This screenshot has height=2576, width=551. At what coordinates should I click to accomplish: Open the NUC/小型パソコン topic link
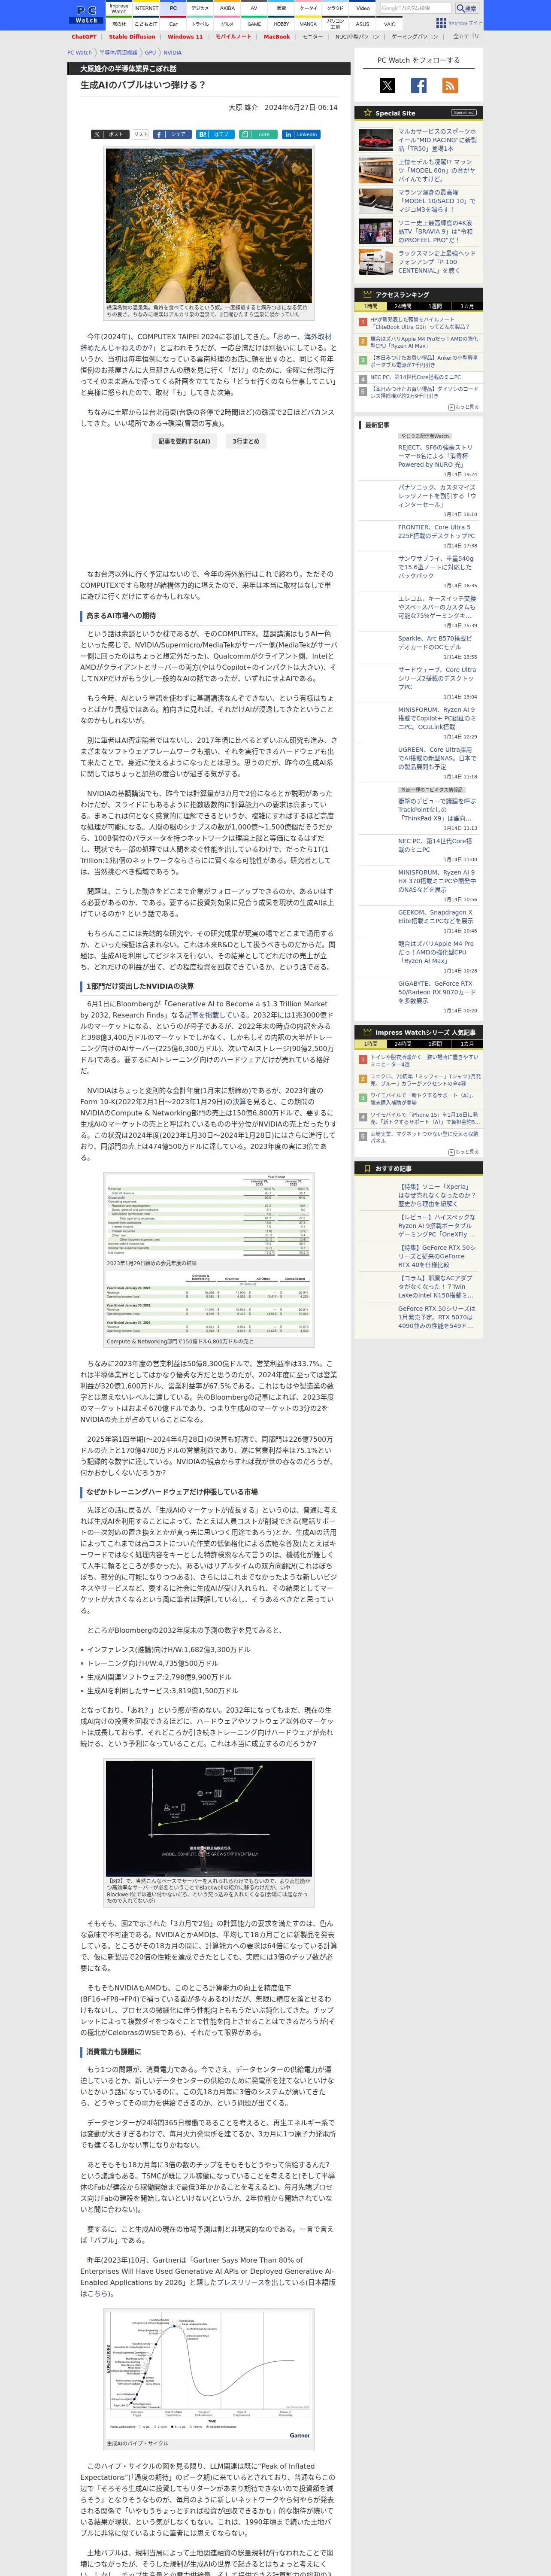357,36
